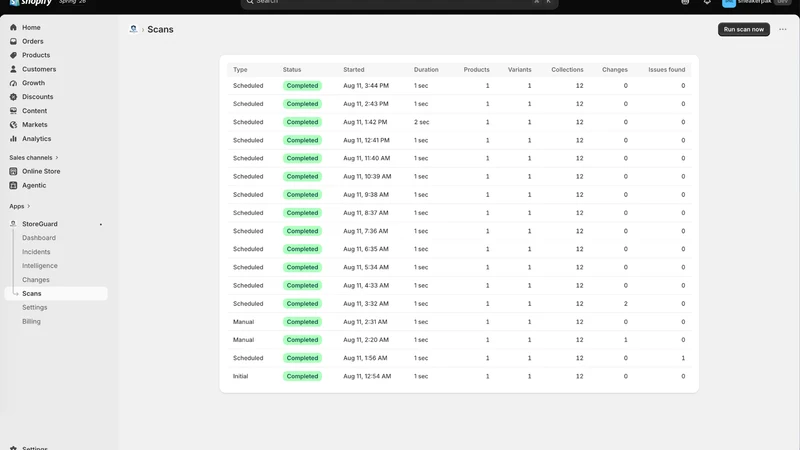Open StoreGuard Intelligence
This screenshot has height=450, width=800.
40,265
